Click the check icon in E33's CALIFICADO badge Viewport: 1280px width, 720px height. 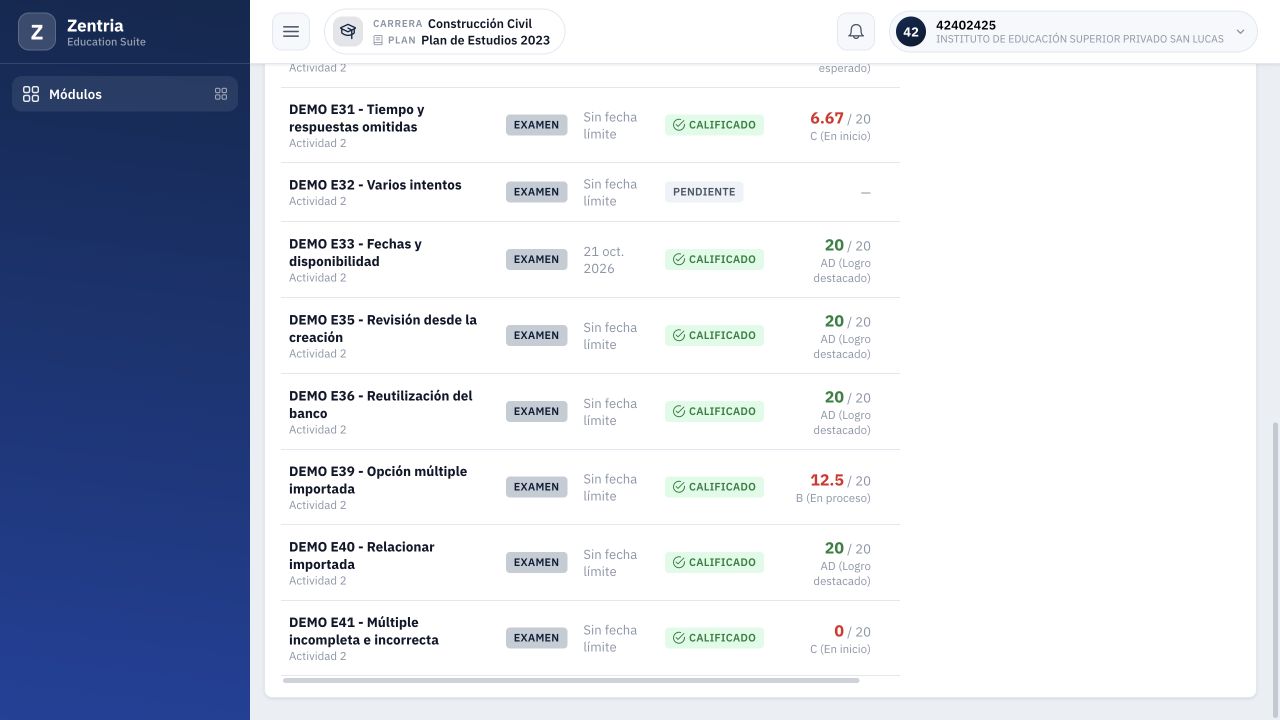click(679, 259)
